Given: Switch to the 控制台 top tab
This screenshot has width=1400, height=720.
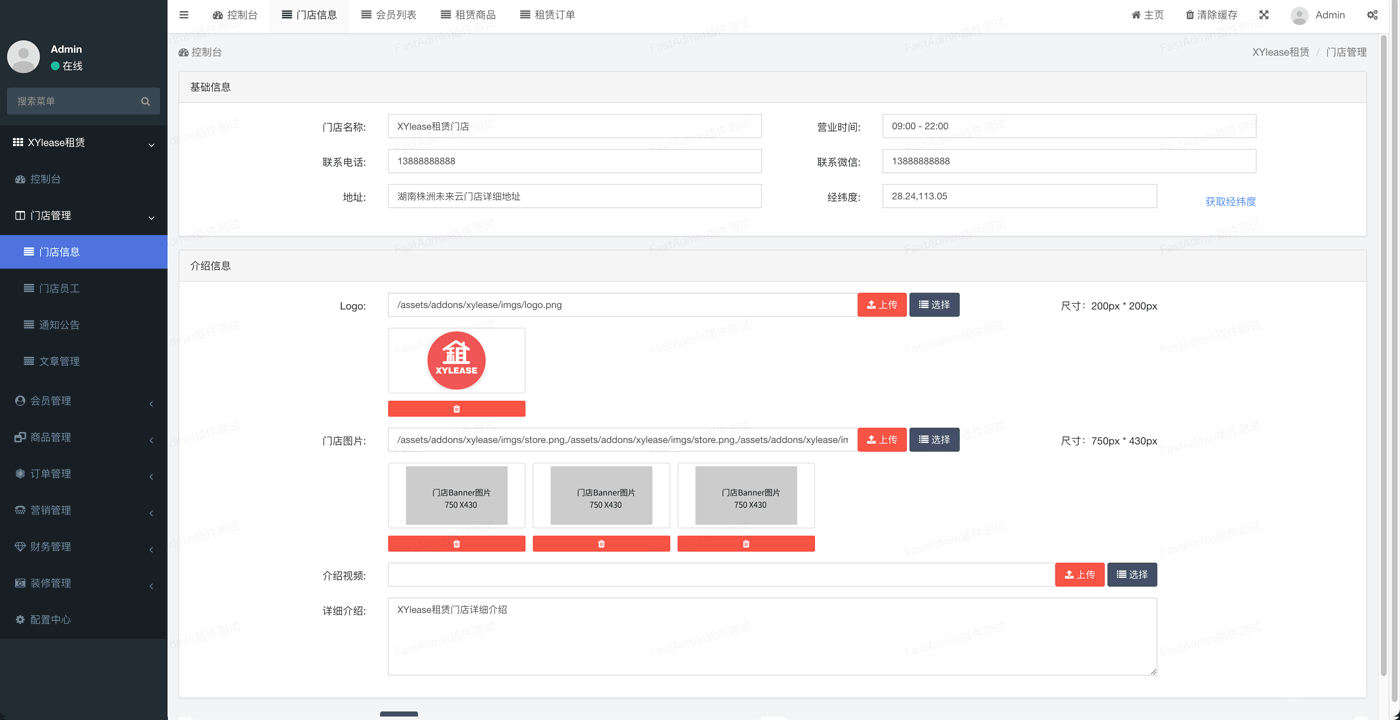Looking at the screenshot, I should (235, 15).
